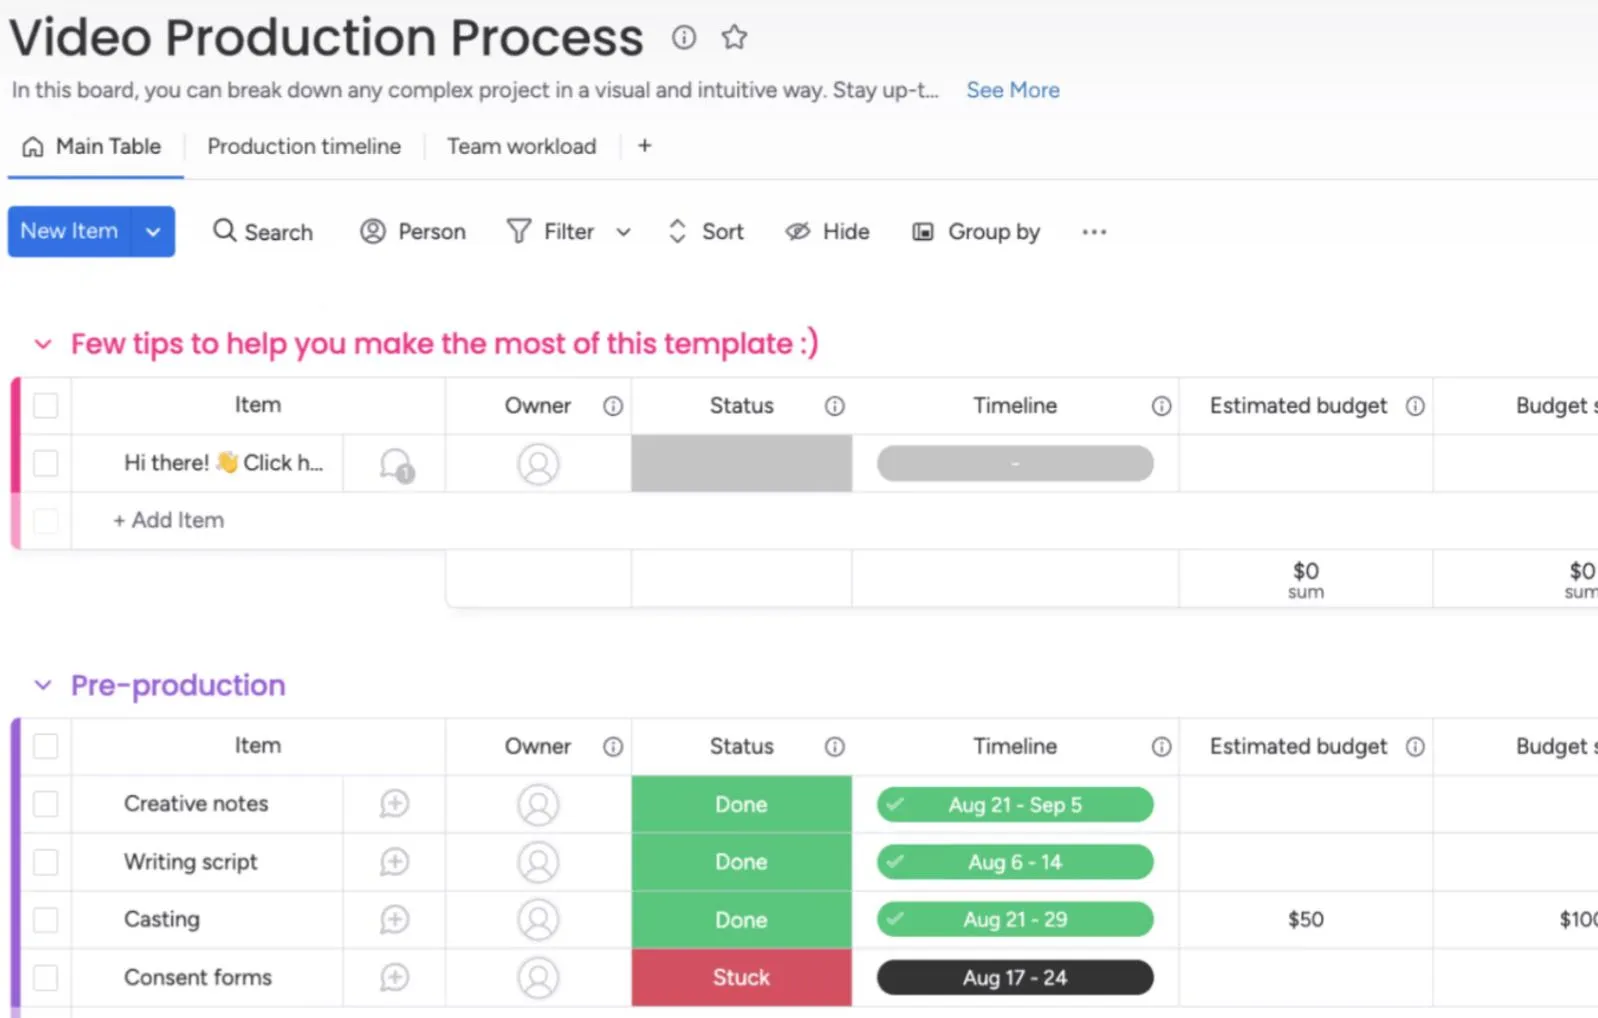The height and width of the screenshot is (1018, 1598).
Task: Start conversation on Consent forms item
Action: click(394, 978)
